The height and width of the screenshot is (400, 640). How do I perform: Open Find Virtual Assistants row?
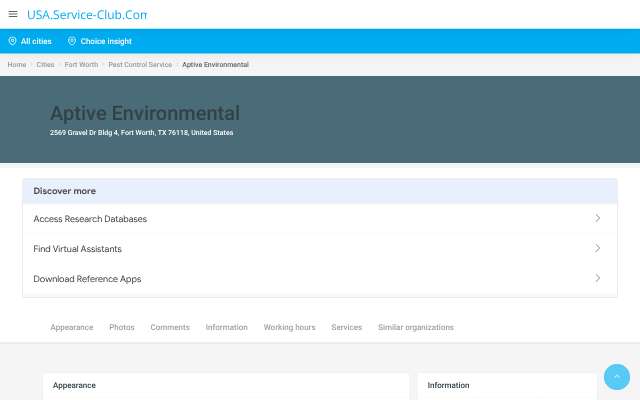point(320,249)
